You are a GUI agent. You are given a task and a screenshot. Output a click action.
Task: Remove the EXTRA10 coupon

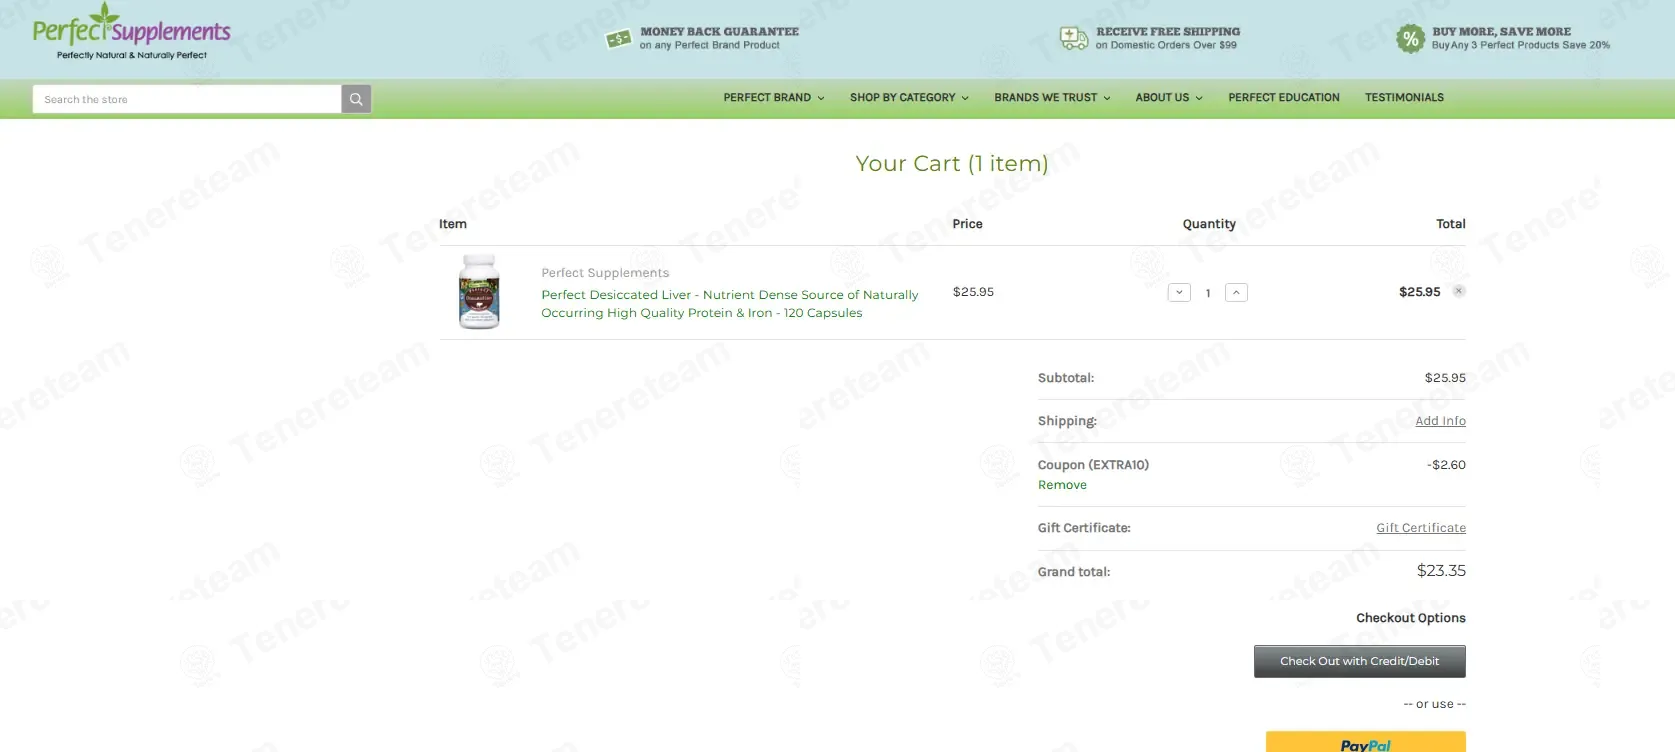[1062, 485]
